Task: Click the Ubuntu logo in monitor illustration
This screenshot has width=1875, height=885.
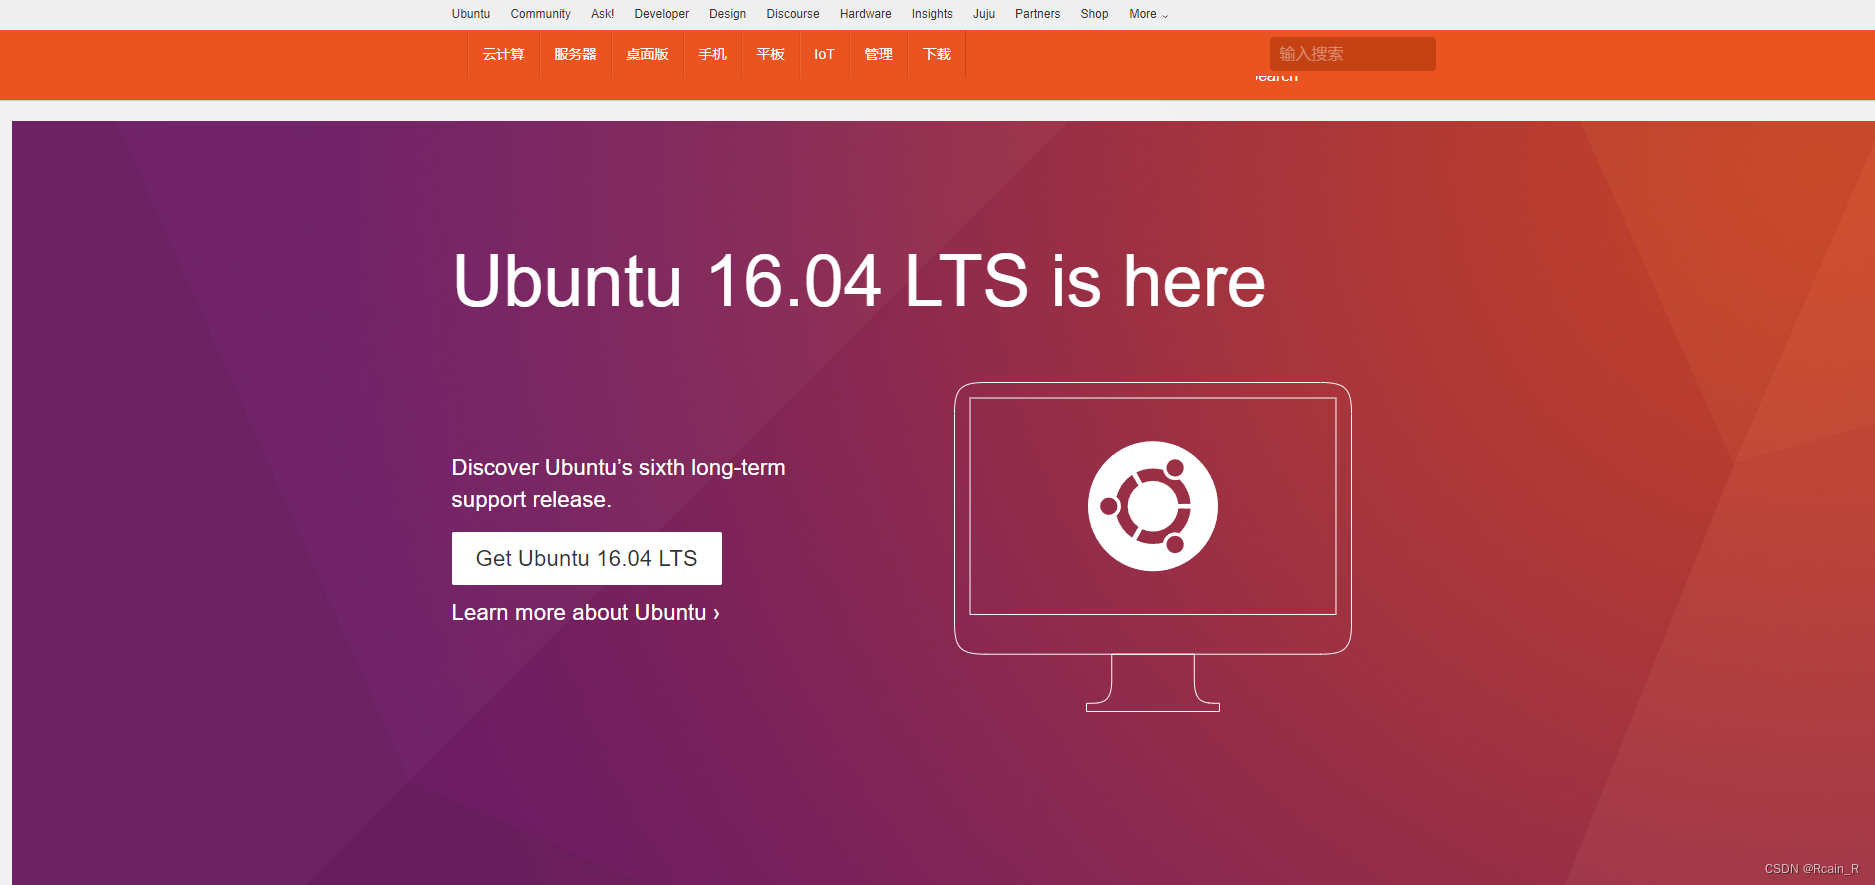Action: [x=1152, y=506]
